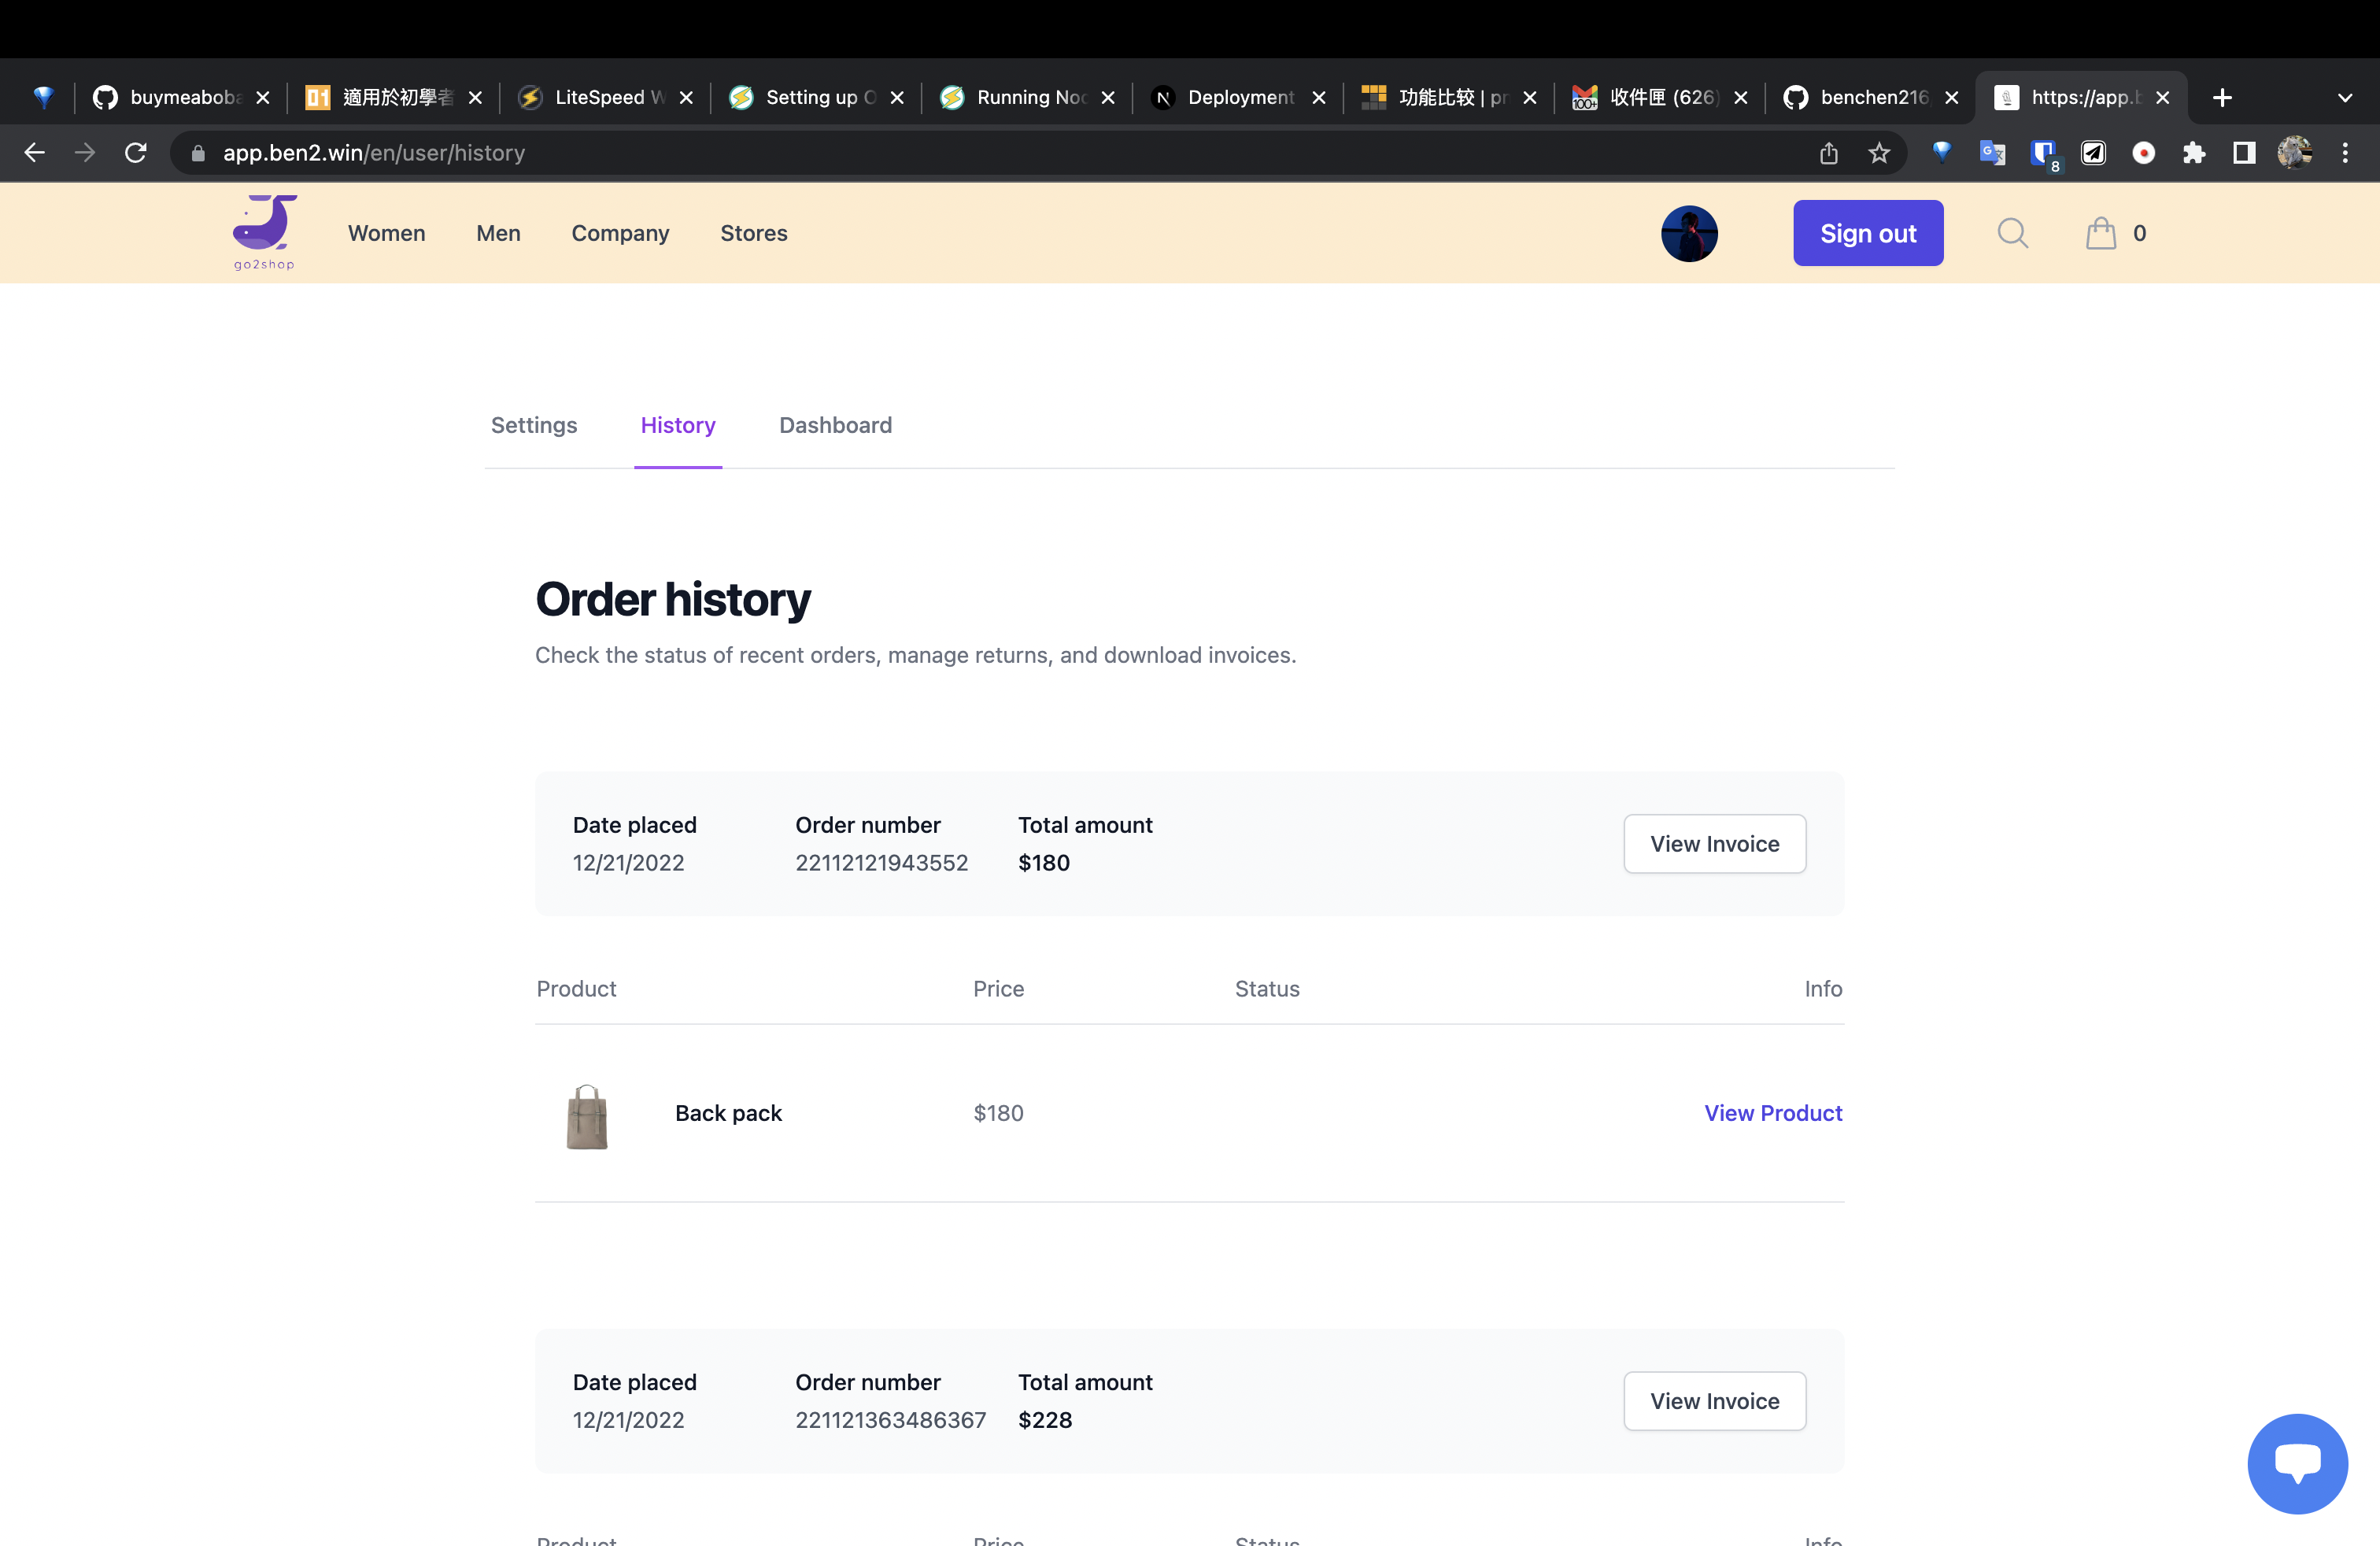Click the Sign out button
This screenshot has width=2380, height=1546.
pos(1867,233)
